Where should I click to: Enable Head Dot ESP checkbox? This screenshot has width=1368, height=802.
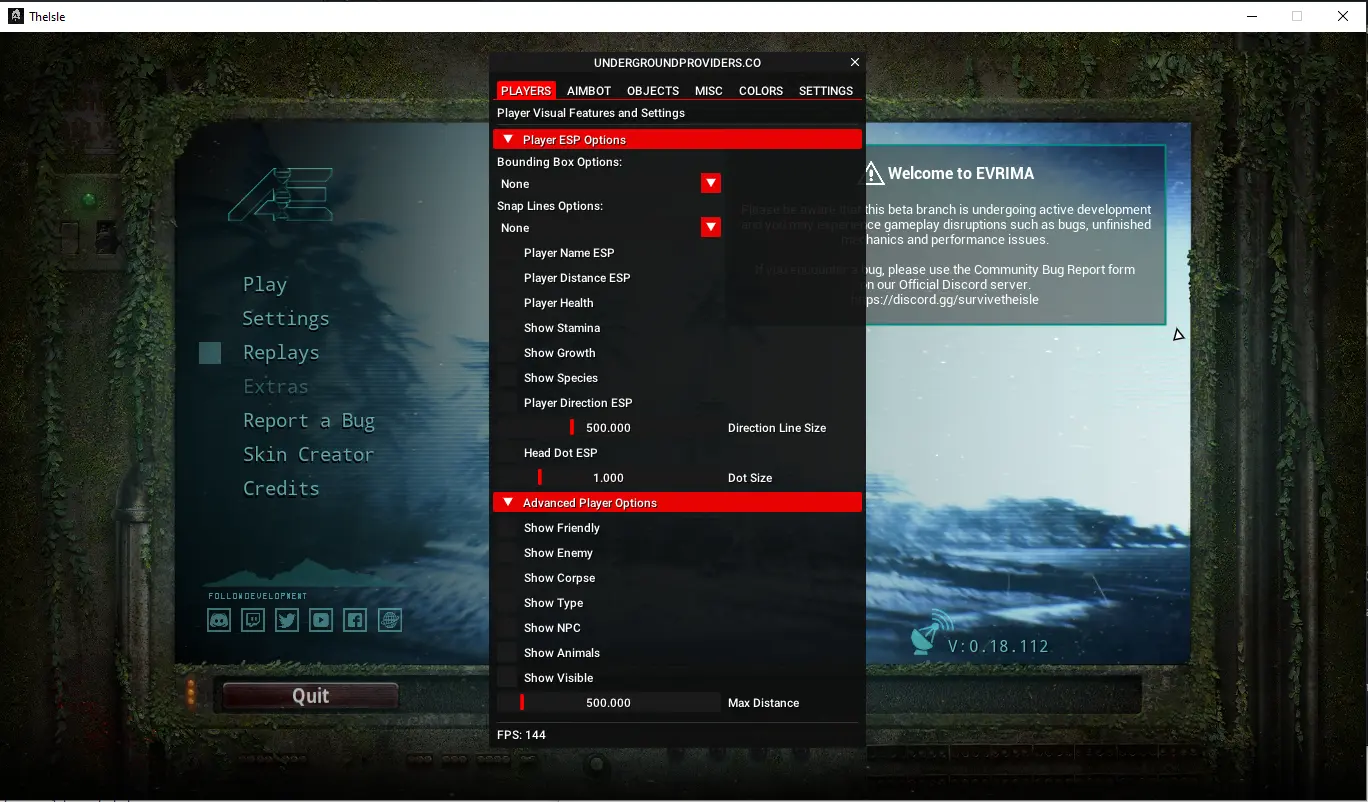tap(508, 453)
